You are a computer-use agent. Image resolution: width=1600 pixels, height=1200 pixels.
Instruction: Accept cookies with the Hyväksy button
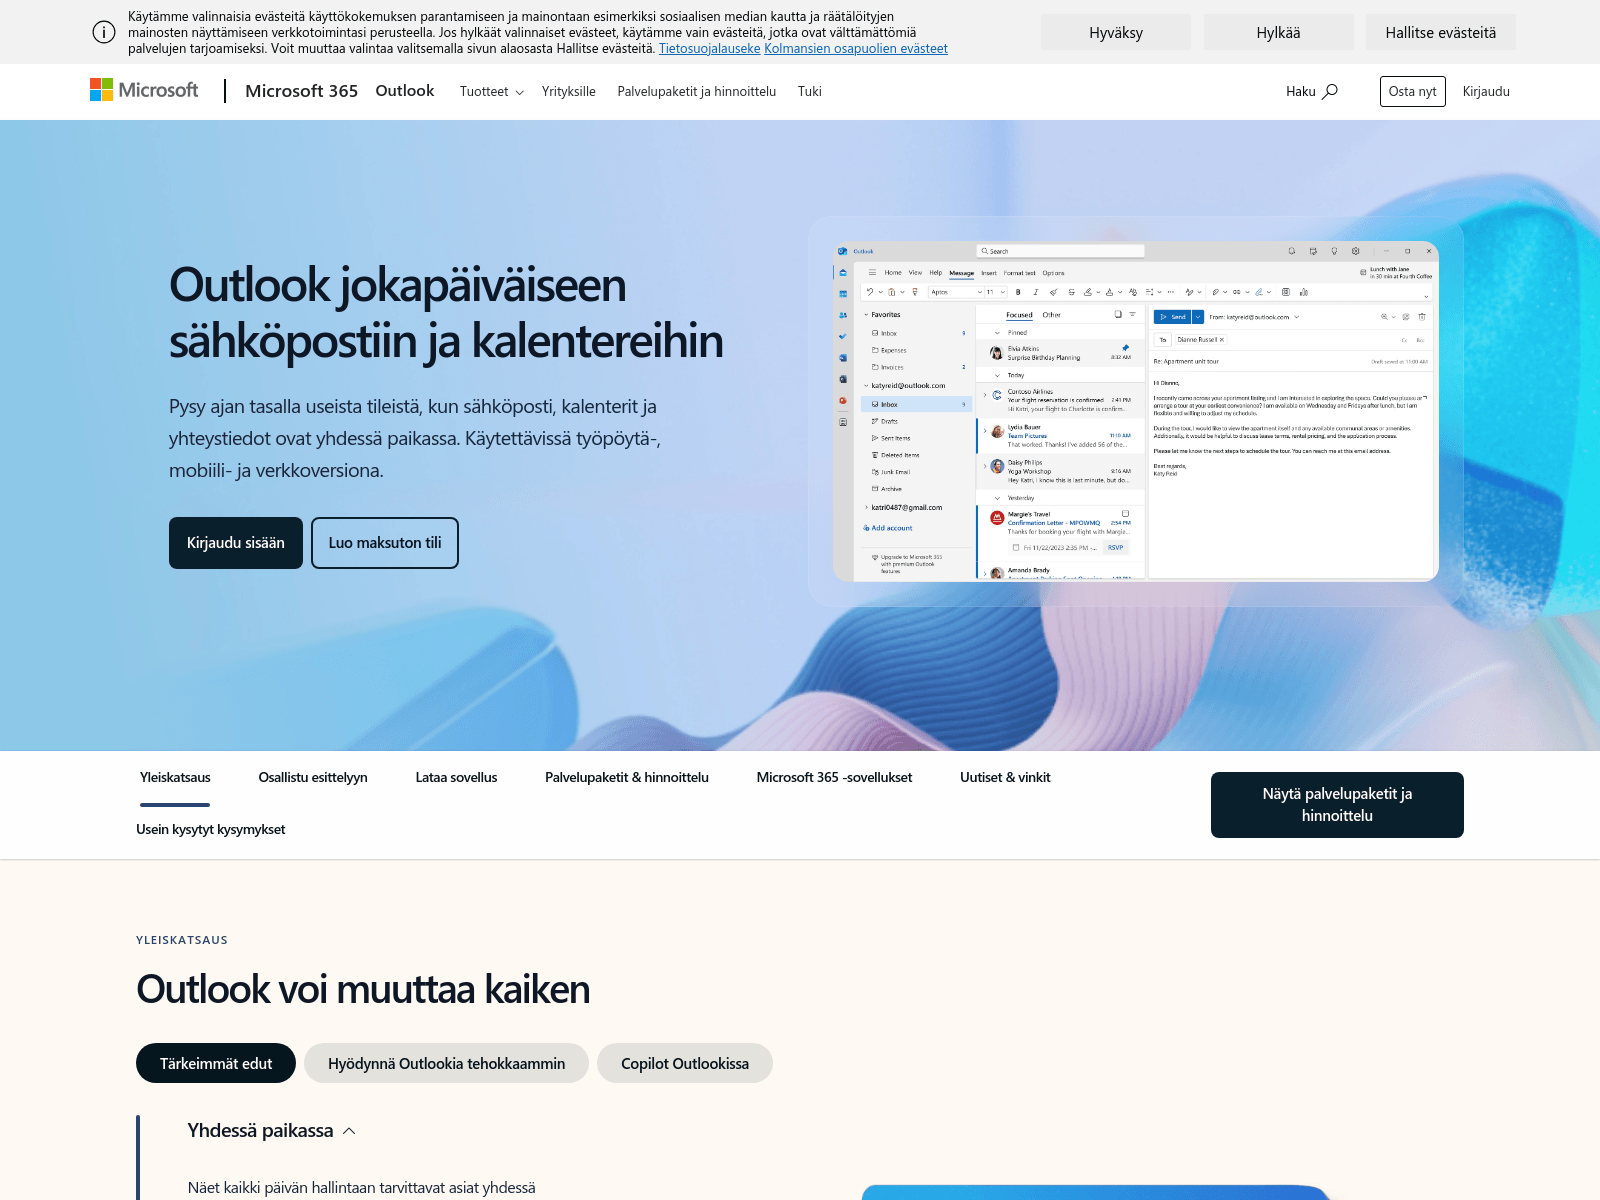[1116, 32]
